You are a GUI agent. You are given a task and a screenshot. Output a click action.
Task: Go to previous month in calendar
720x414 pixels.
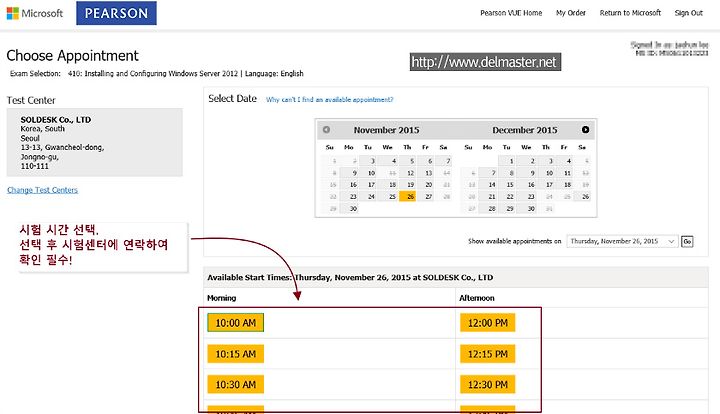326,130
